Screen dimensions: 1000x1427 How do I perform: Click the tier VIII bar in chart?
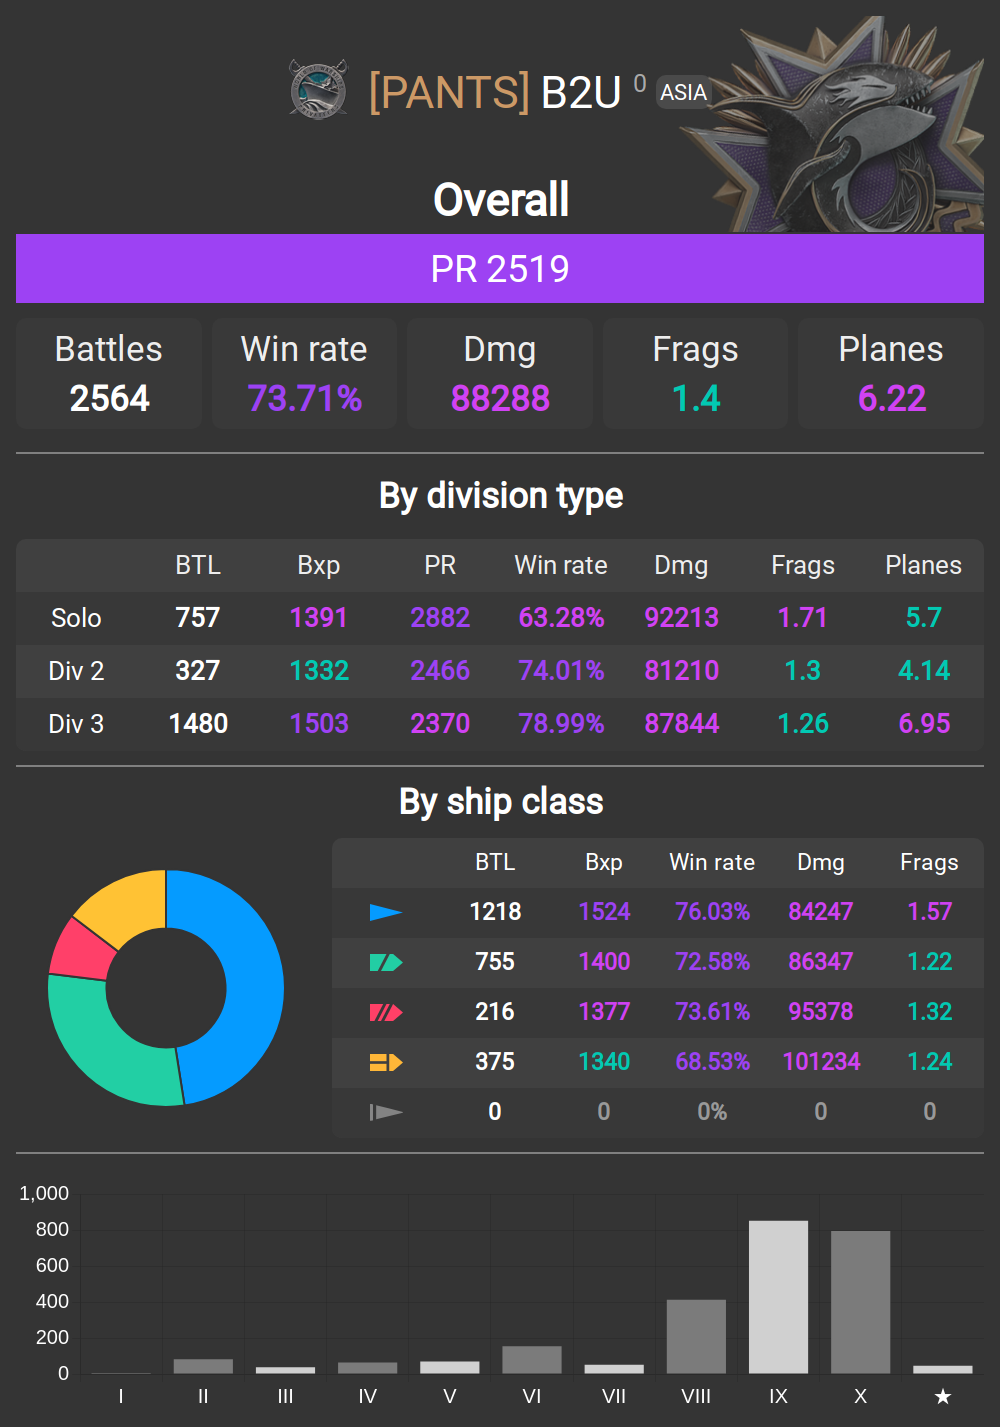click(x=696, y=1335)
